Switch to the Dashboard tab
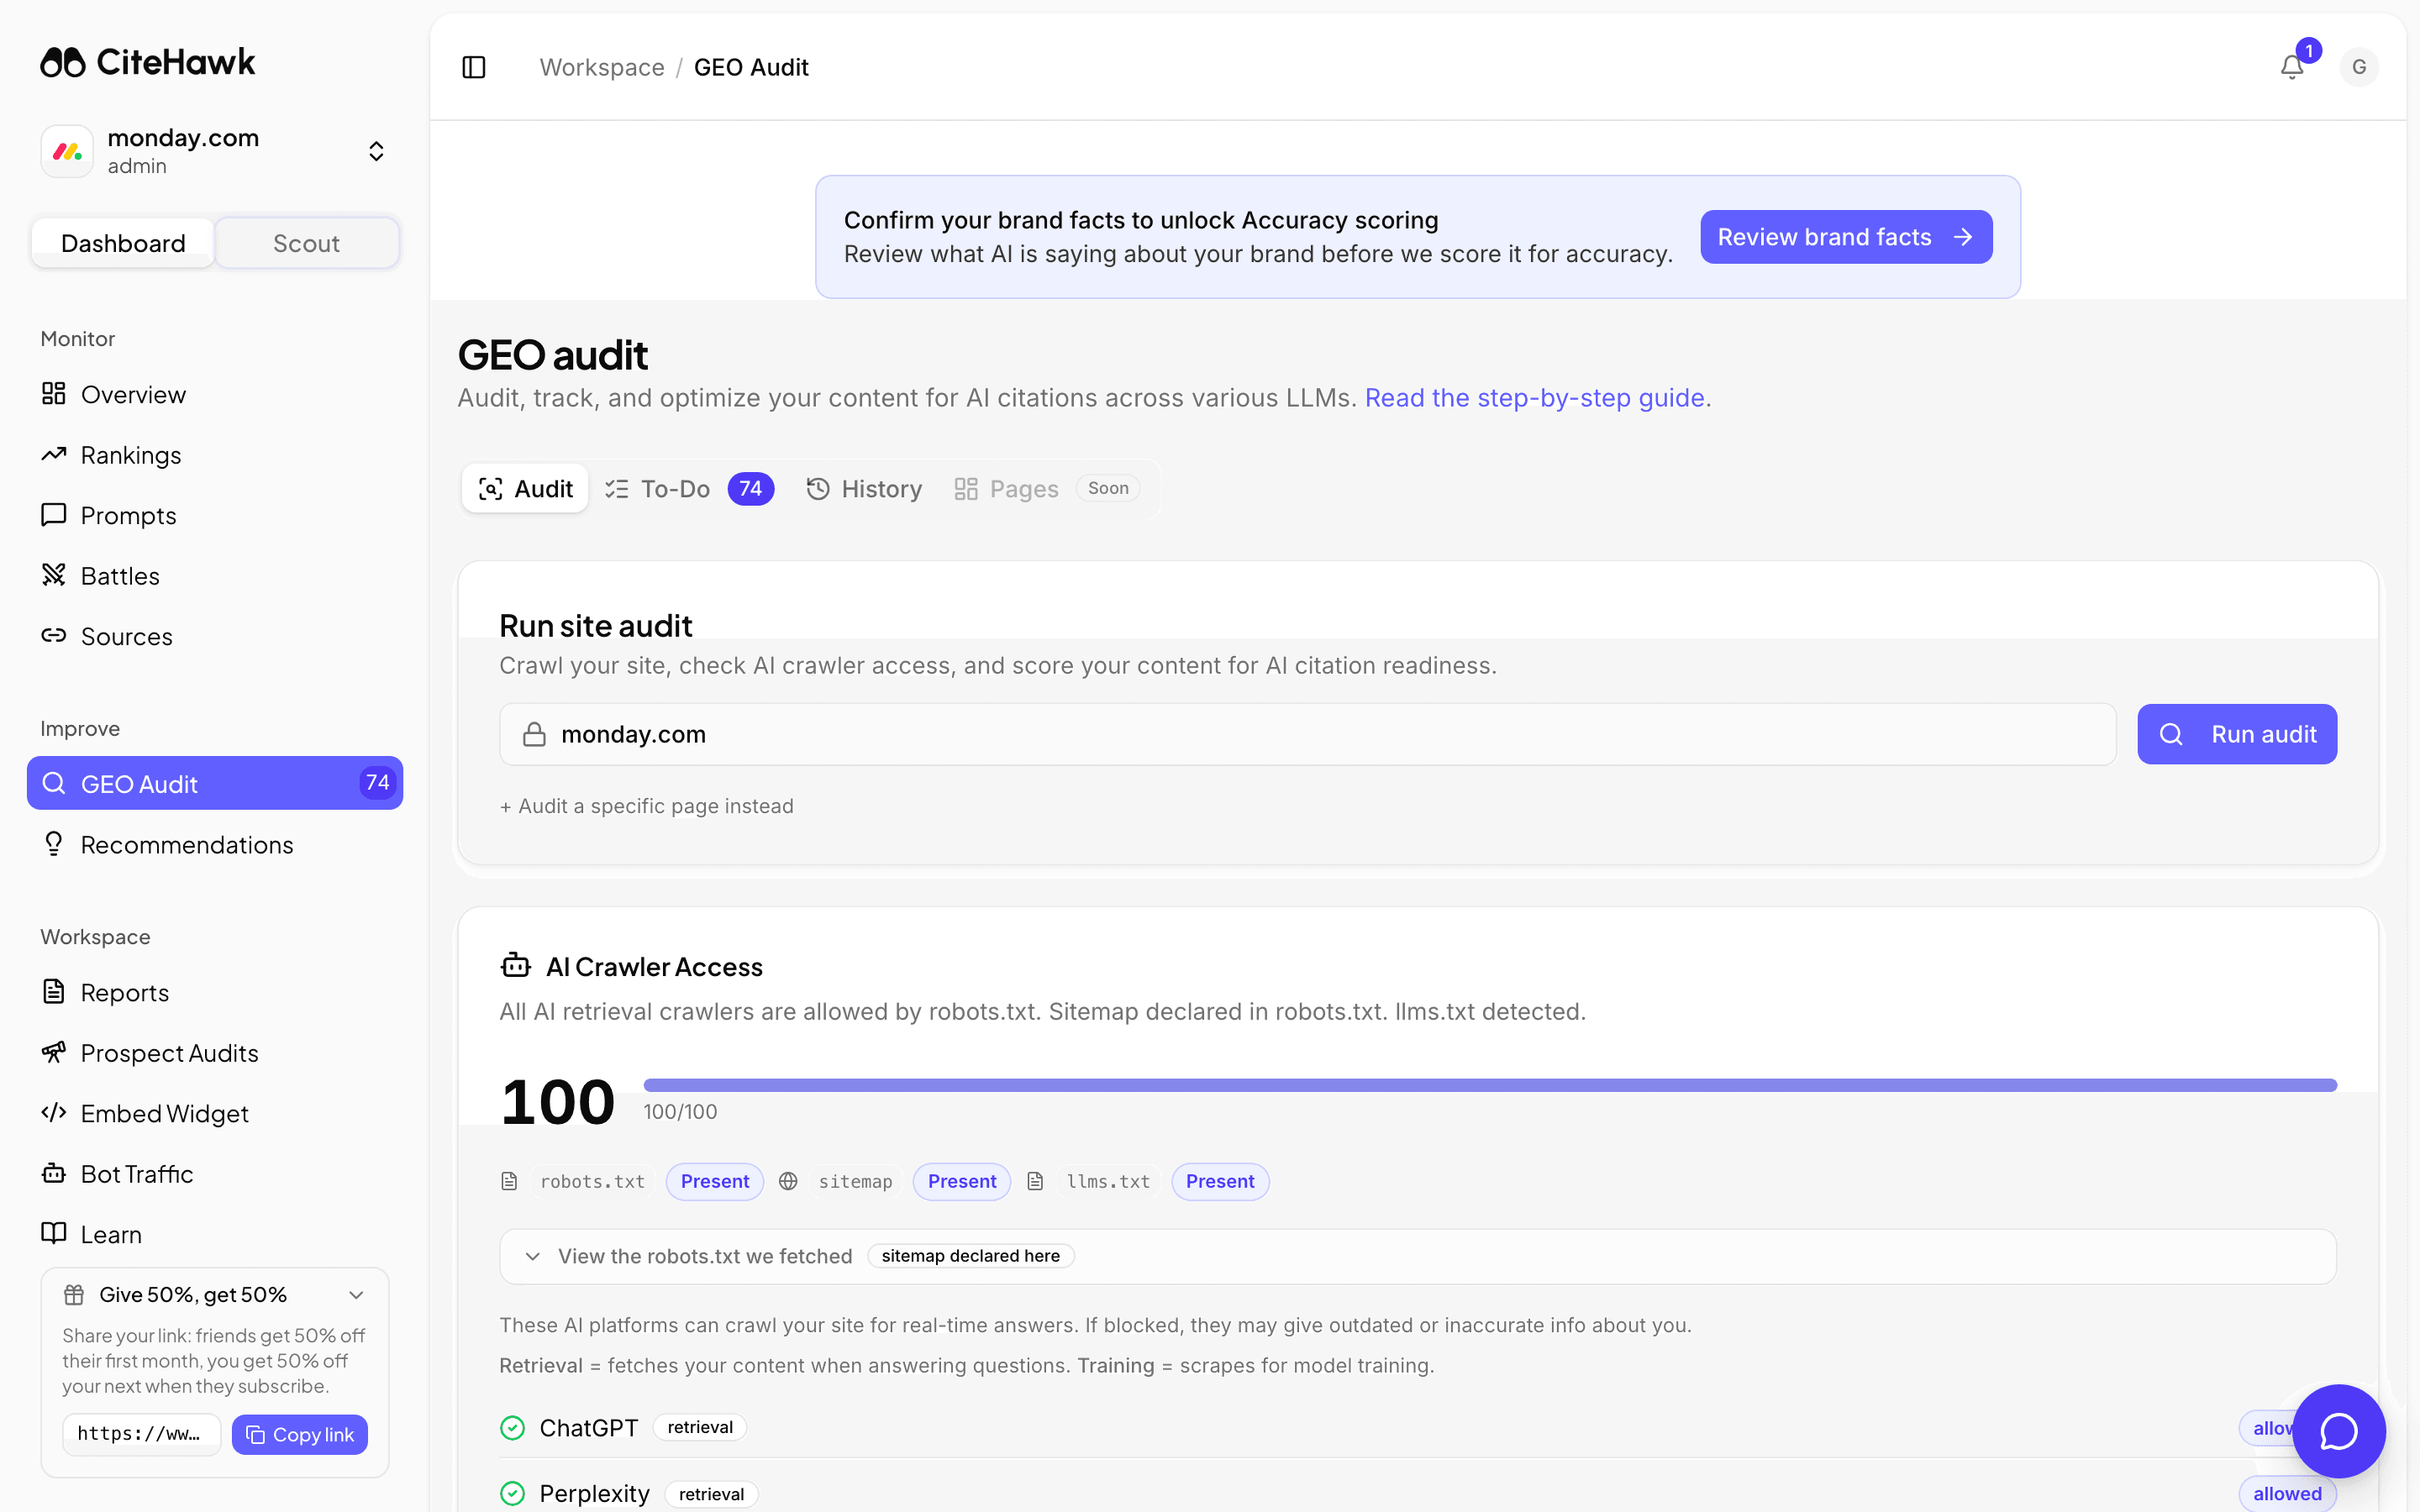Image resolution: width=2420 pixels, height=1512 pixels. point(123,243)
